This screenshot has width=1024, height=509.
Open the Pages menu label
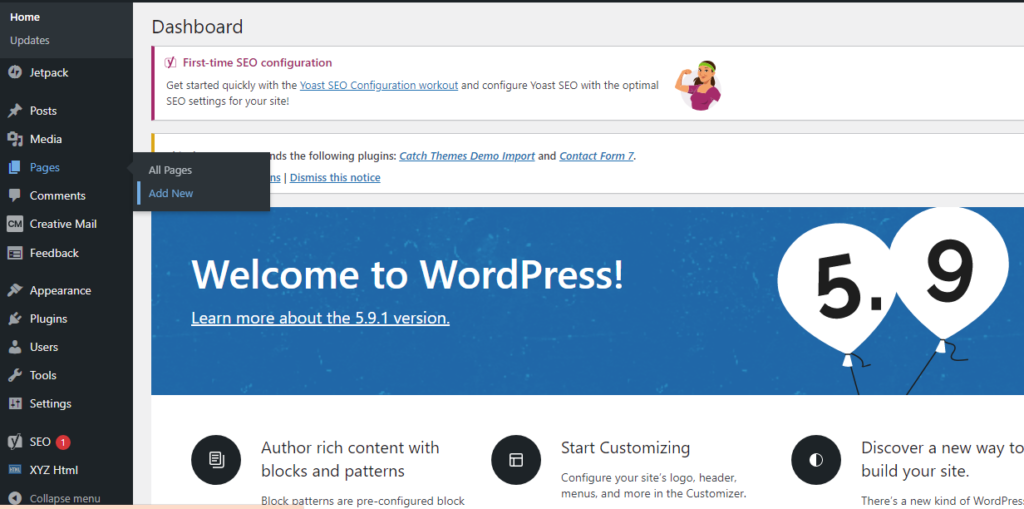(x=44, y=167)
